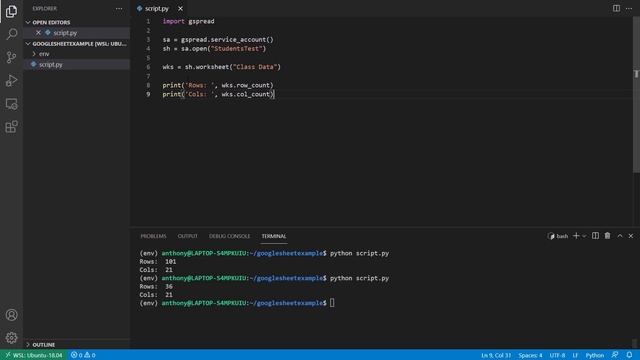Viewport: 640px width, 360px height.
Task: Select script.py in file tree
Action: point(51,64)
